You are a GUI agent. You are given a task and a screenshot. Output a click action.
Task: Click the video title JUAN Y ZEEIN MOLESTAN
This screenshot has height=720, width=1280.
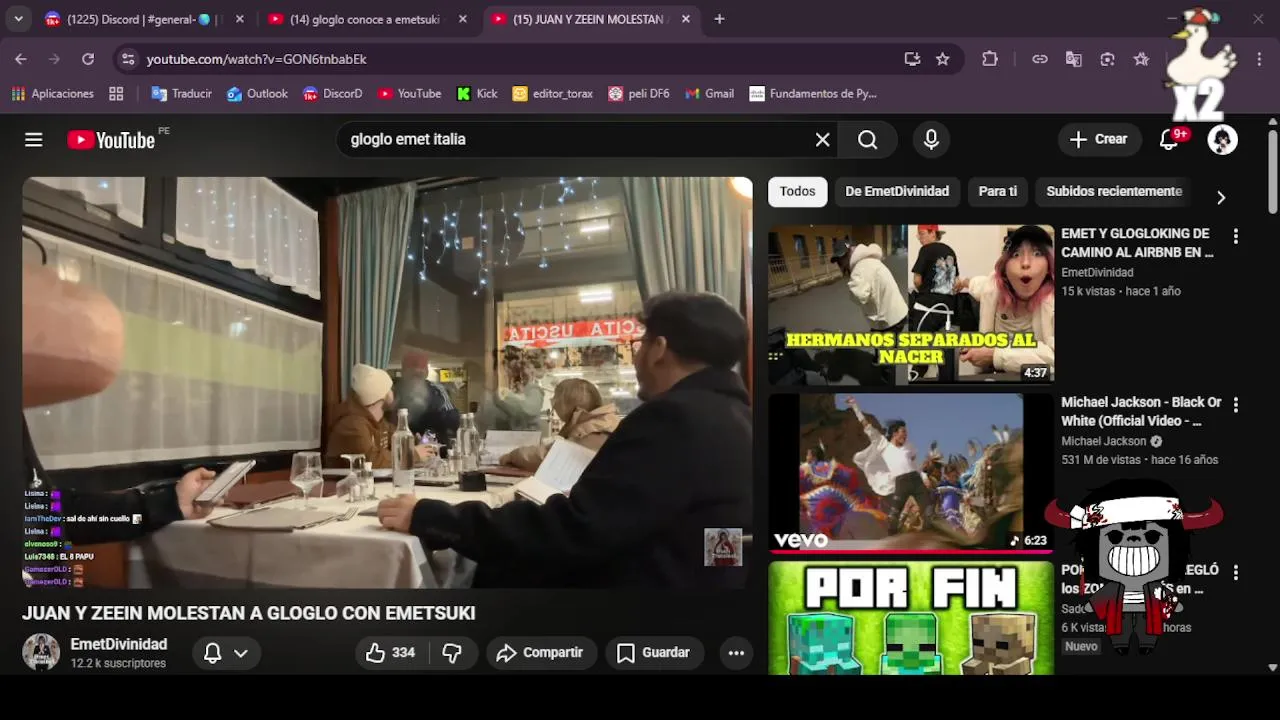[249, 613]
